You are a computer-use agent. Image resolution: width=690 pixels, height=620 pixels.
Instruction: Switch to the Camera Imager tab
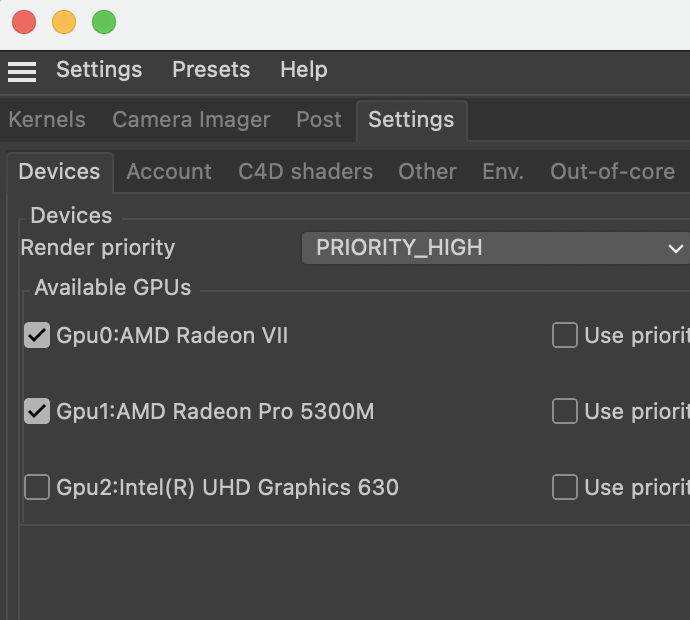coord(191,120)
